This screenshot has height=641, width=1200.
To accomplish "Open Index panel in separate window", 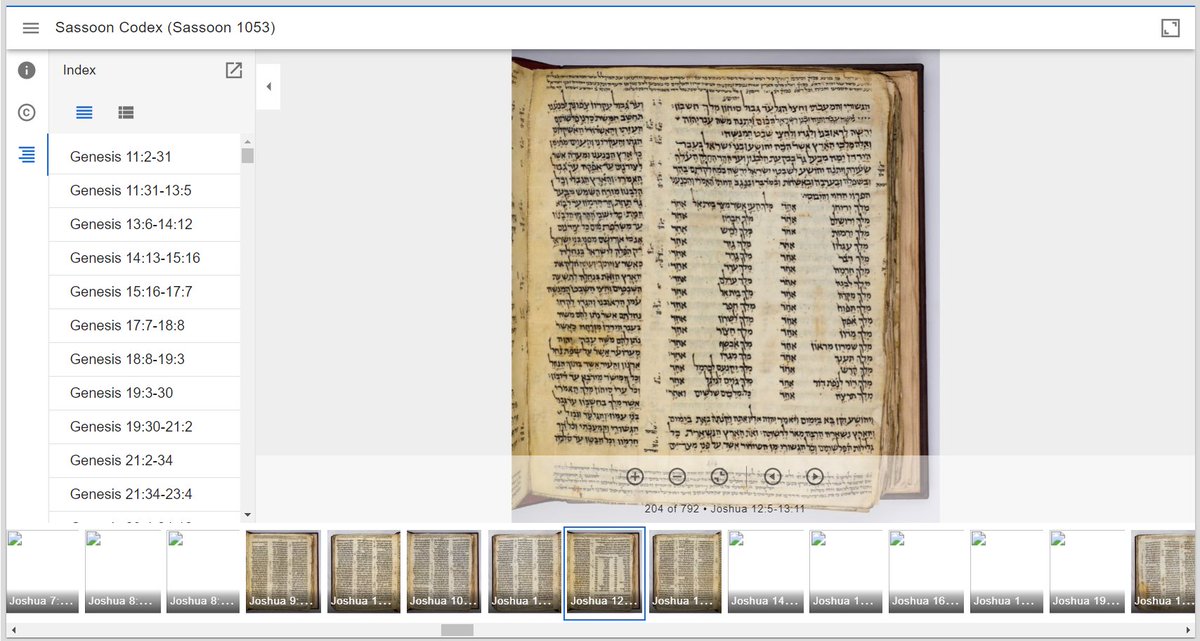I will point(234,70).
